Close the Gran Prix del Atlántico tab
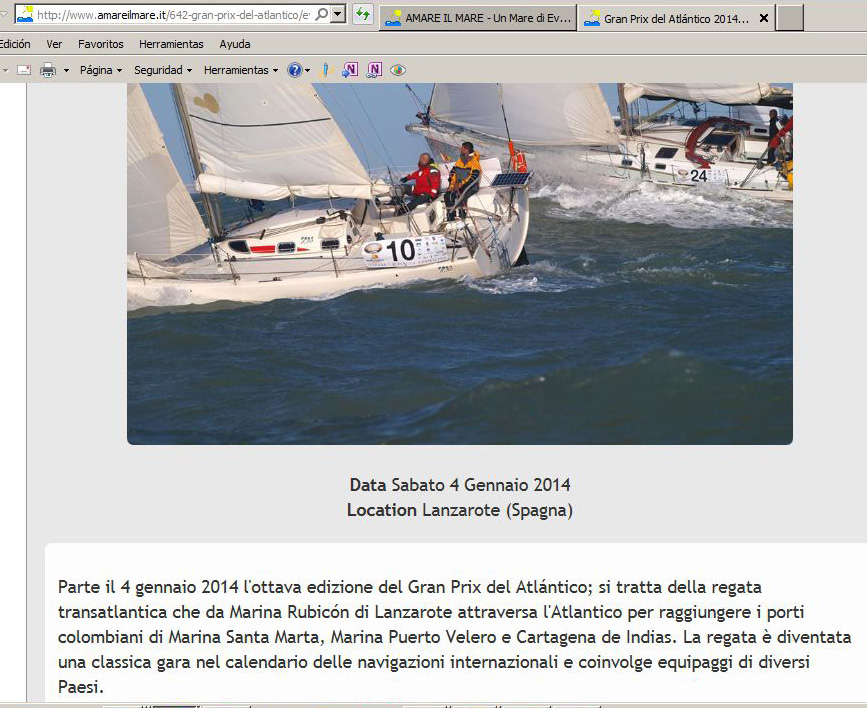This screenshot has height=708, width=867. coord(764,18)
